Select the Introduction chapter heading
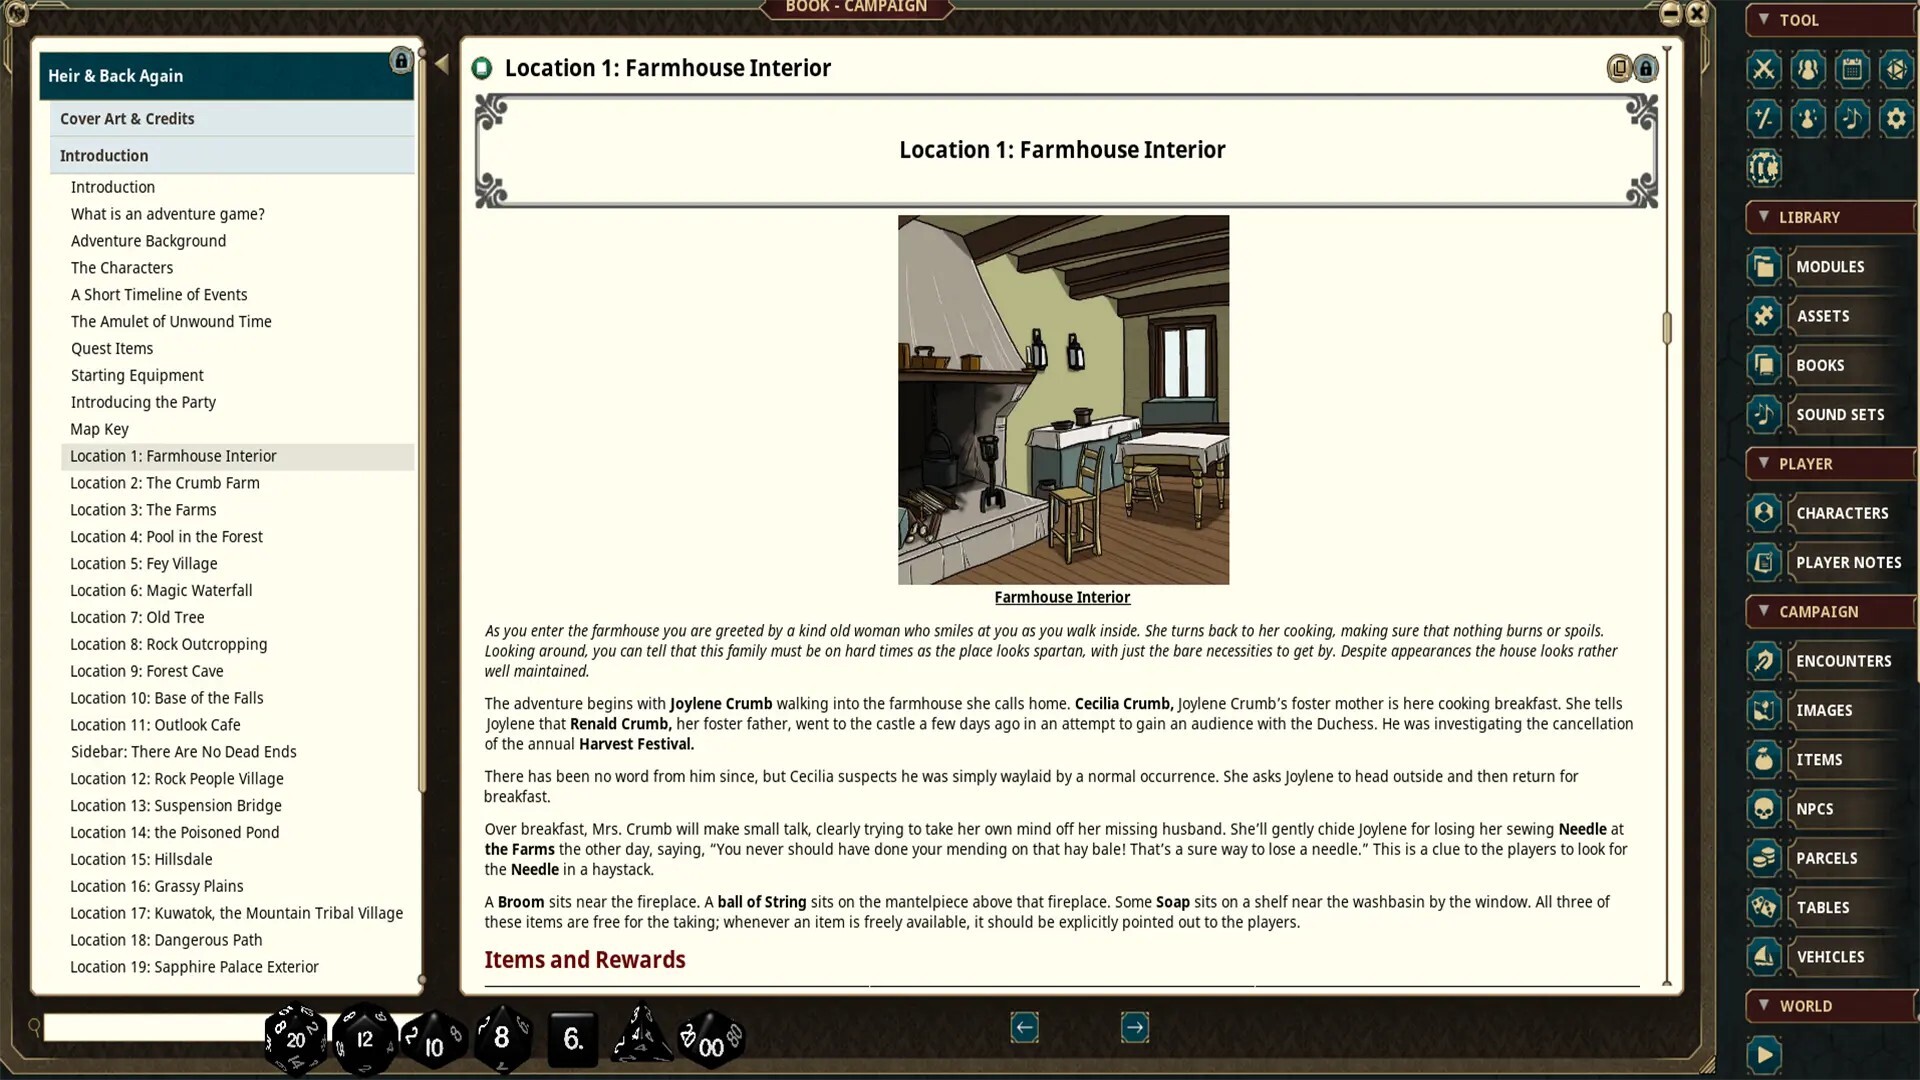The width and height of the screenshot is (1920, 1080). (103, 155)
